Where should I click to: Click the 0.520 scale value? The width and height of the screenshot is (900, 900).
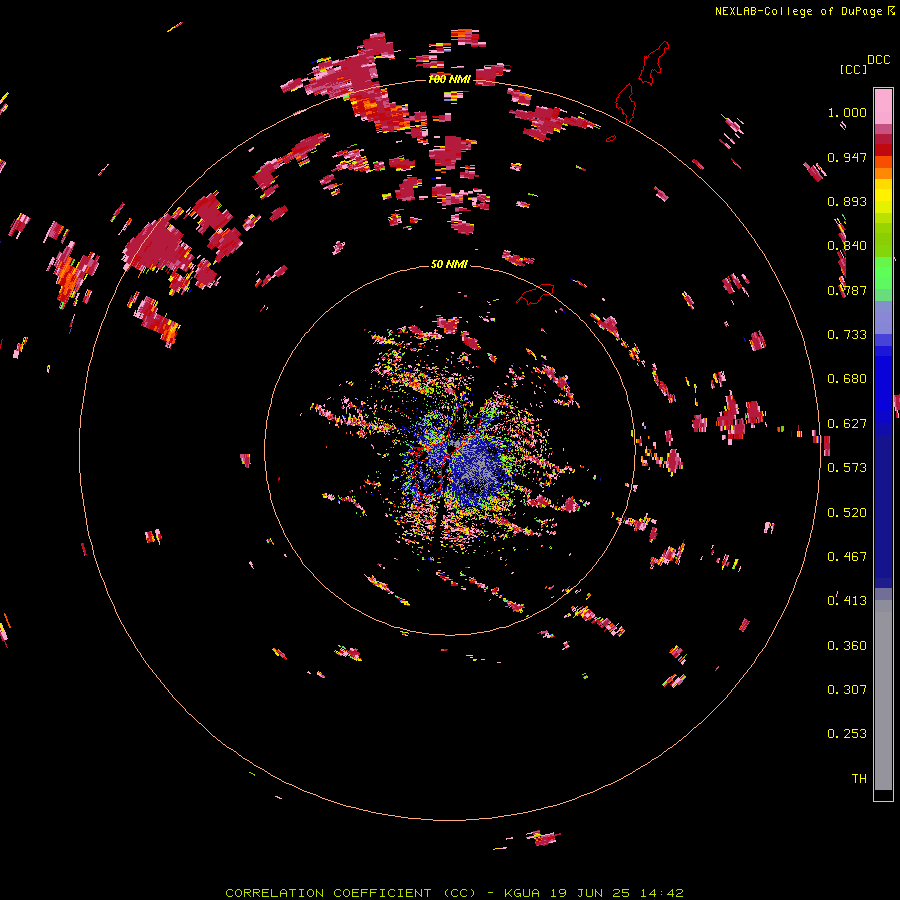point(847,513)
